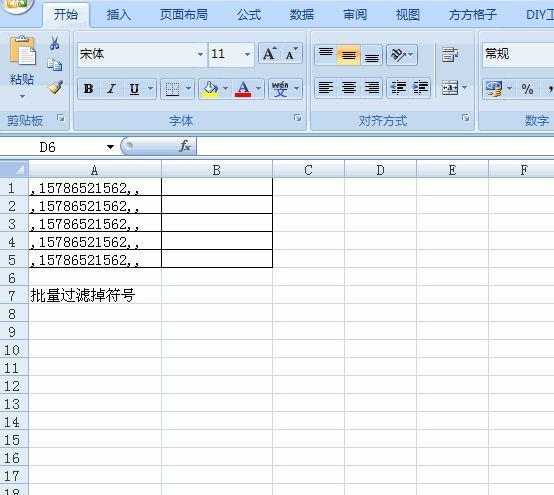Click the Cut scissors icon
554x495 pixels.
click(54, 43)
